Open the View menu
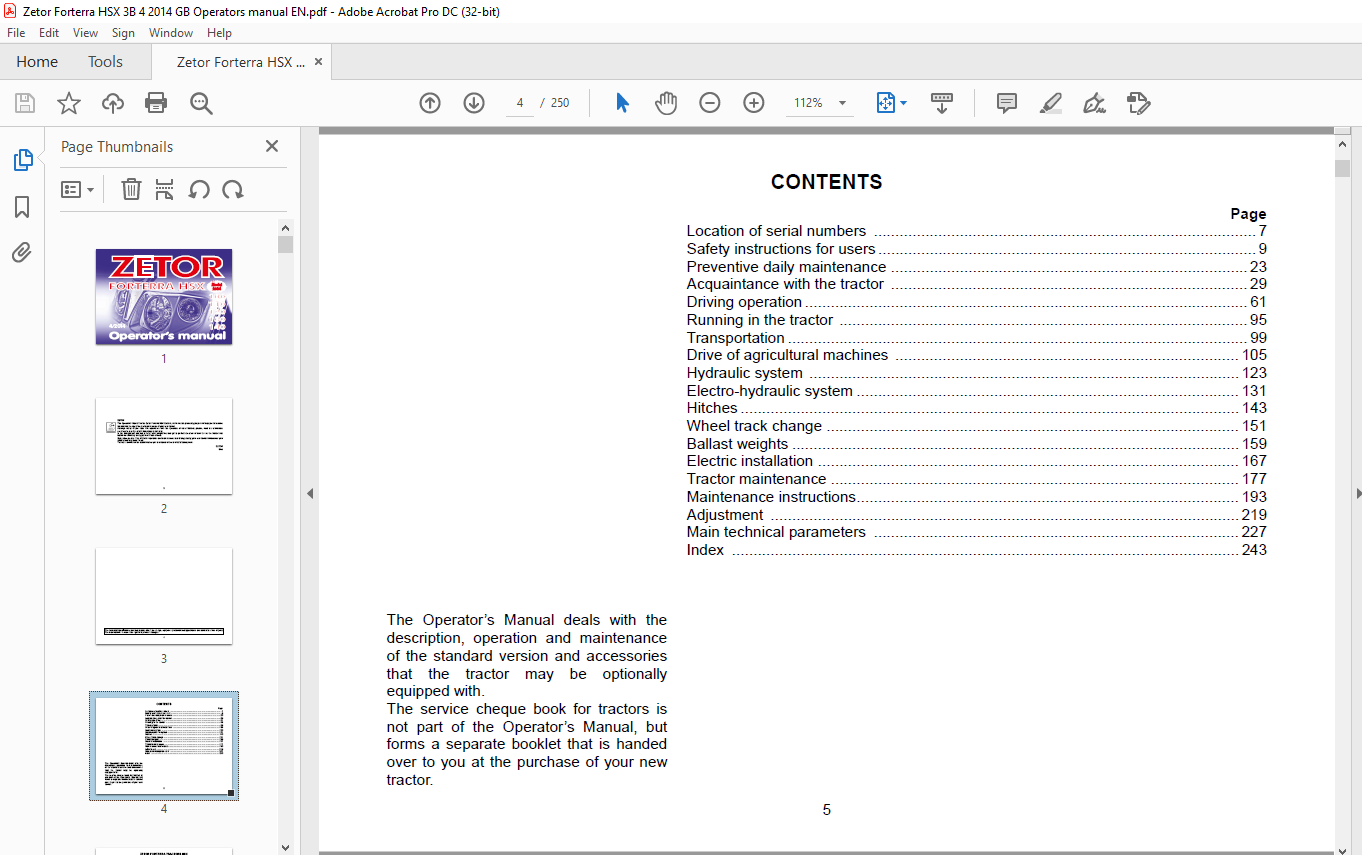This screenshot has width=1362, height=855. coord(86,33)
